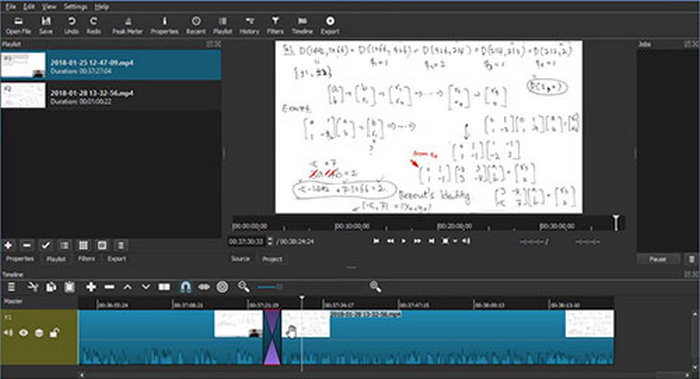Remove the playlist item with minus button

pyautogui.click(x=27, y=245)
